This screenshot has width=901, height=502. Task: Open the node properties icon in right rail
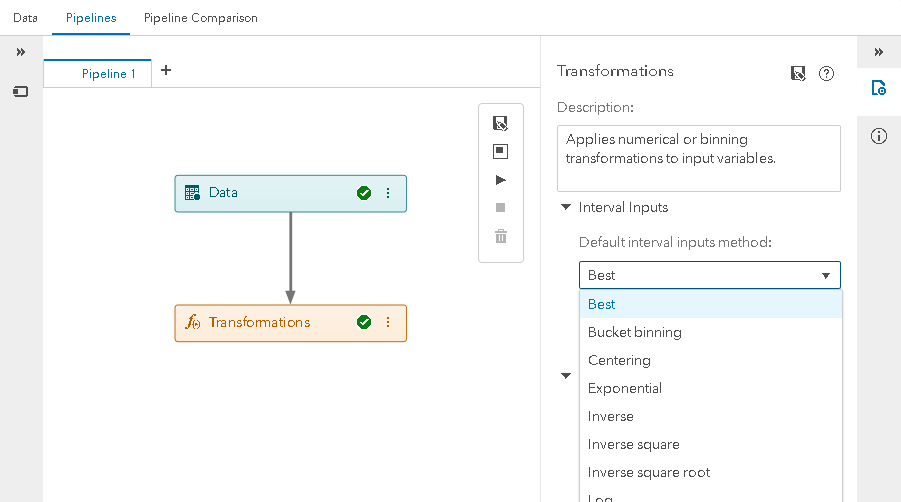pyautogui.click(x=879, y=88)
